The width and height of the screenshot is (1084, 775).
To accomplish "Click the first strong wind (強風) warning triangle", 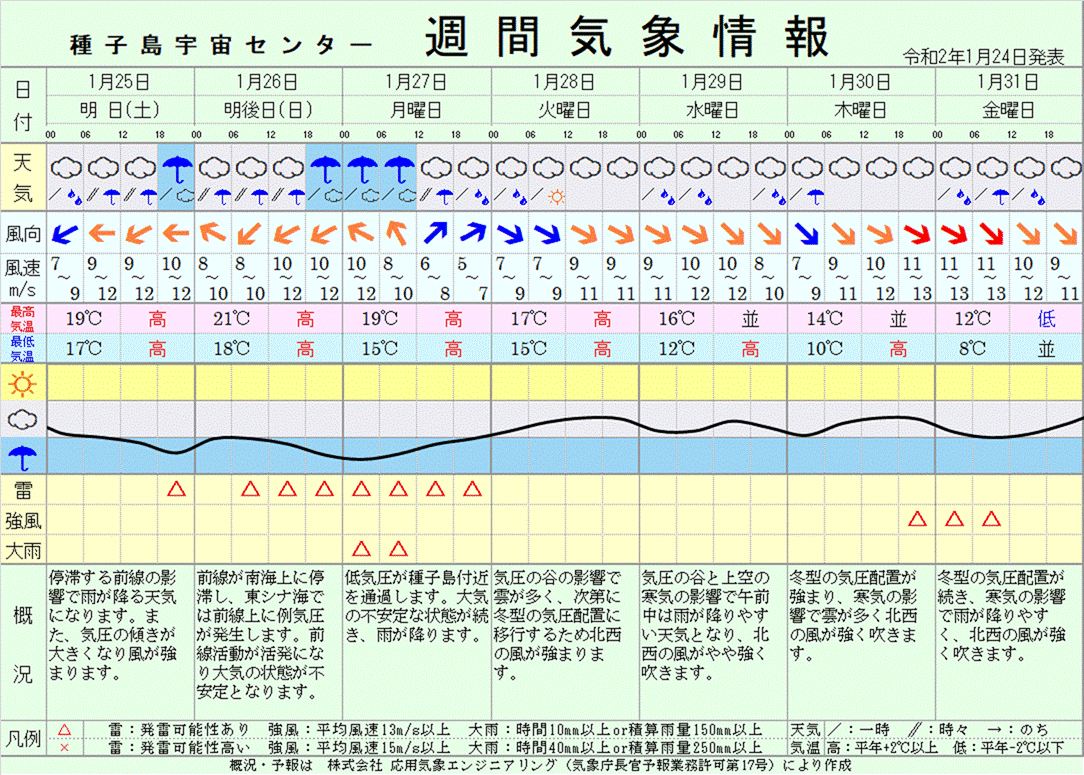I will click(916, 519).
